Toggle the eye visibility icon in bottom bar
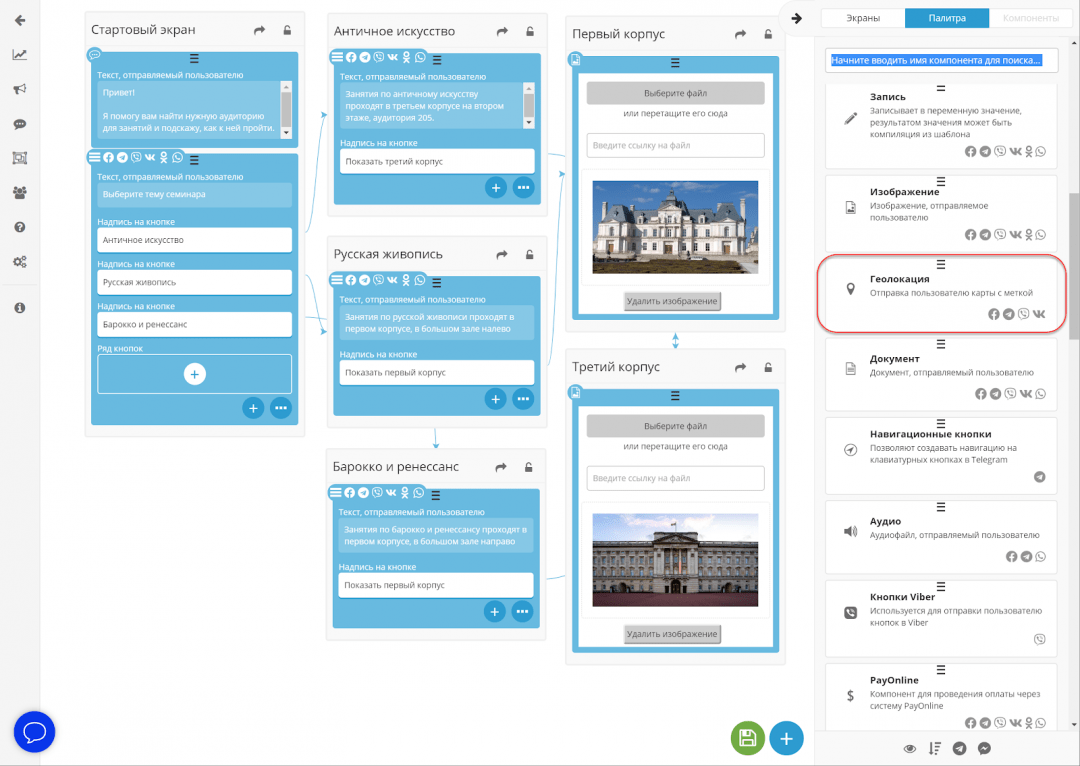This screenshot has height=766, width=1080. coord(910,748)
